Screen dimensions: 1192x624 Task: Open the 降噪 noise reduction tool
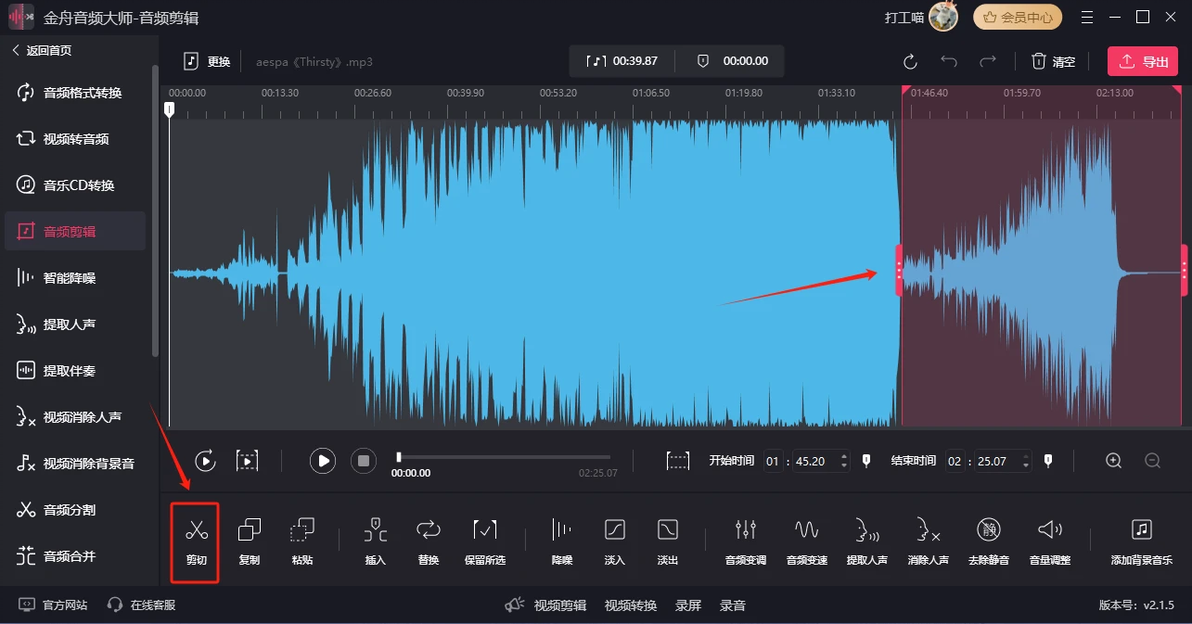(562, 540)
